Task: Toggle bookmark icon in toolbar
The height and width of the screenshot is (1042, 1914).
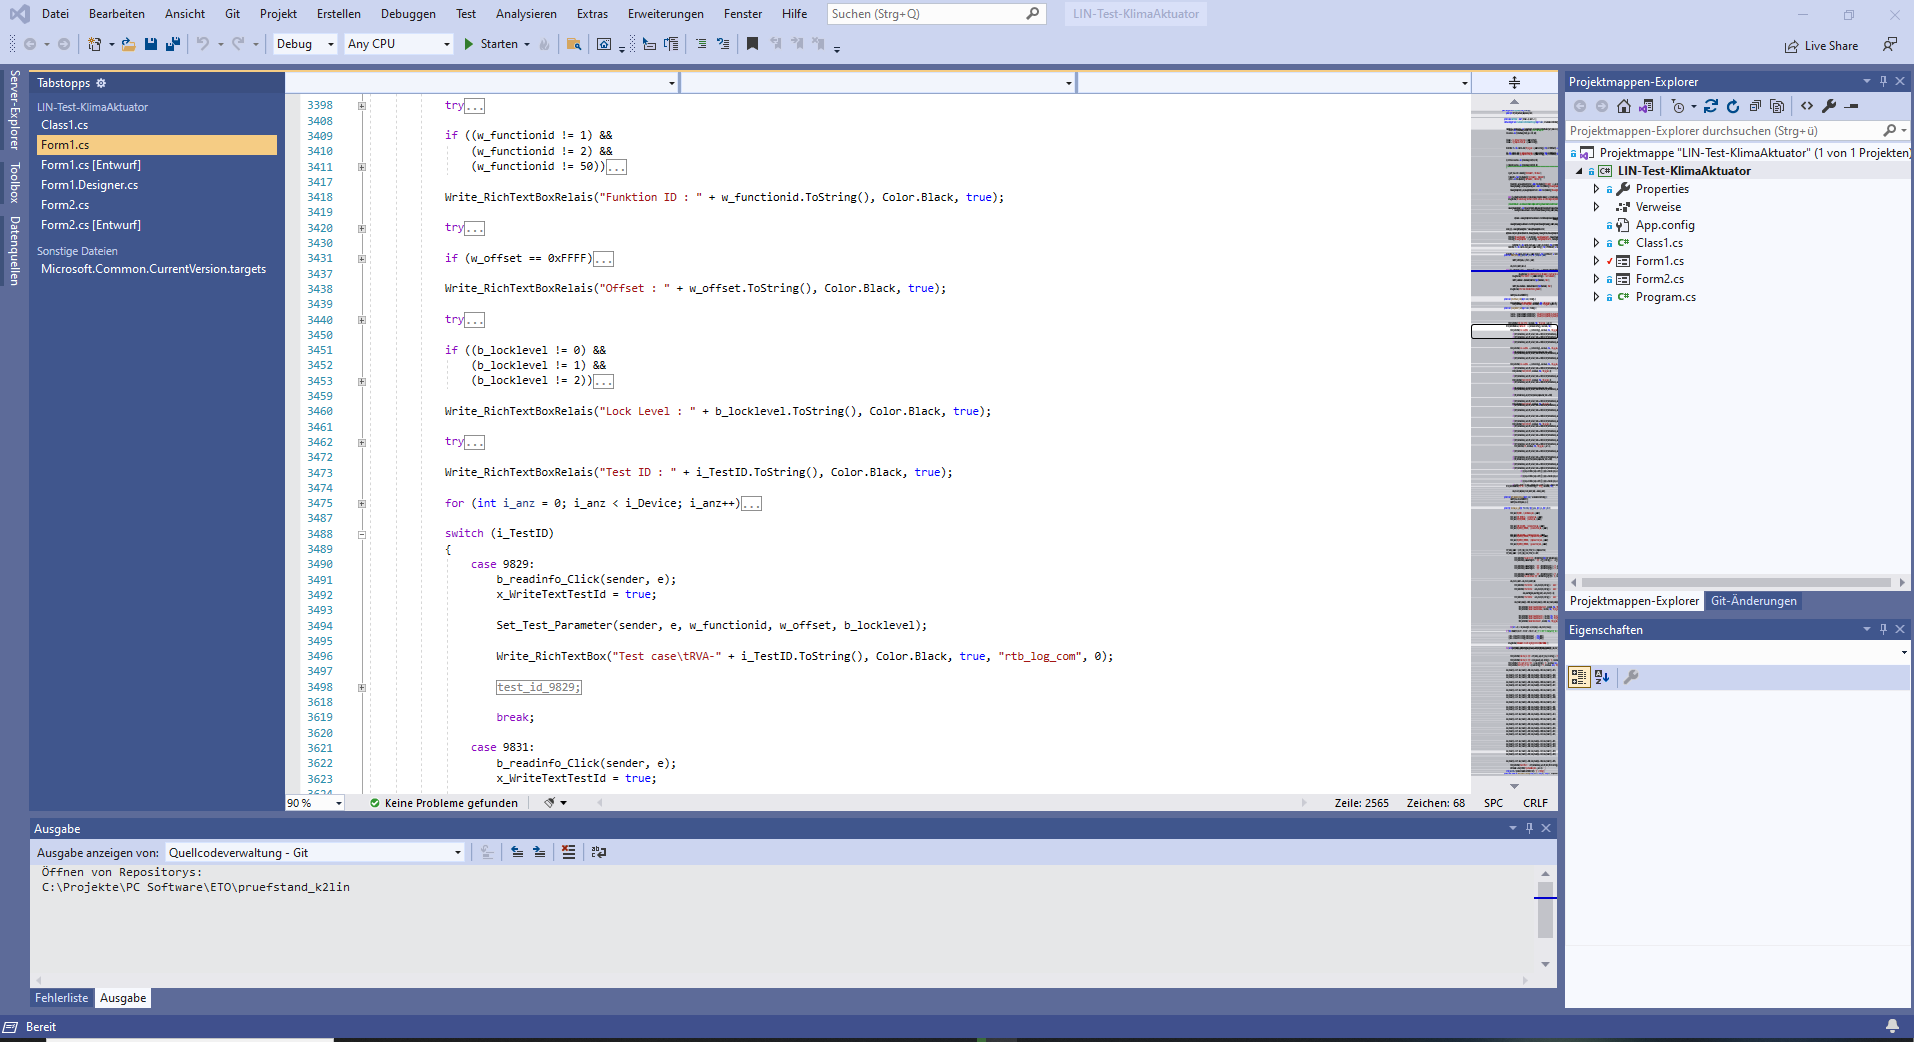Action: [x=752, y=44]
